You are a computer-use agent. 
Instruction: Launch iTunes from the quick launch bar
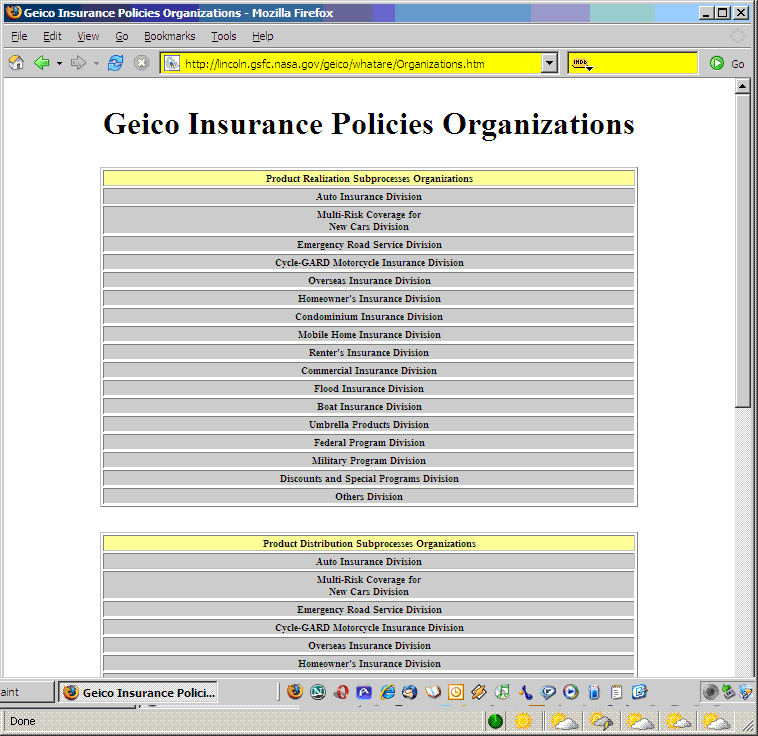(502, 692)
